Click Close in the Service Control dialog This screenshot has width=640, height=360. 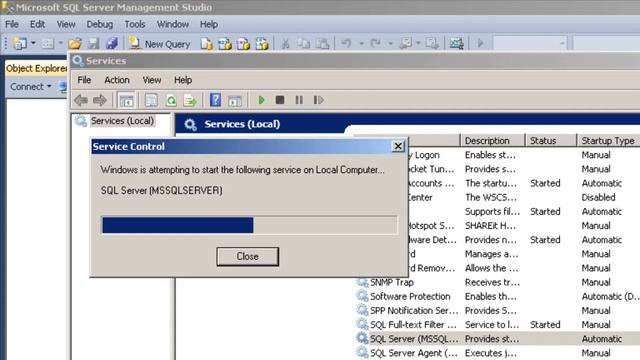click(x=247, y=256)
